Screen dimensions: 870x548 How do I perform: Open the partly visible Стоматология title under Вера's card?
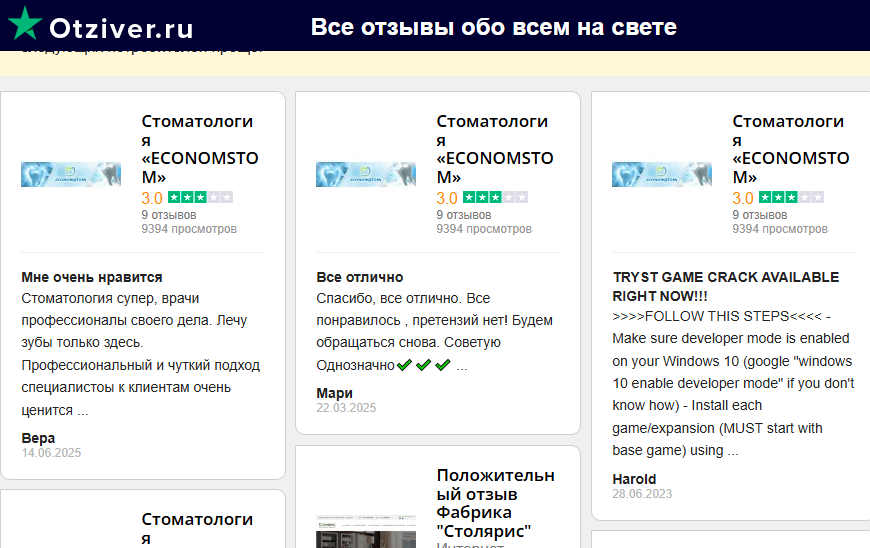coord(197,528)
